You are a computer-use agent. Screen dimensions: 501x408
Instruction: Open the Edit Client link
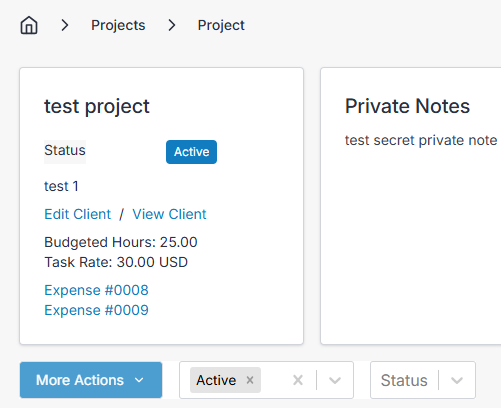tap(78, 214)
